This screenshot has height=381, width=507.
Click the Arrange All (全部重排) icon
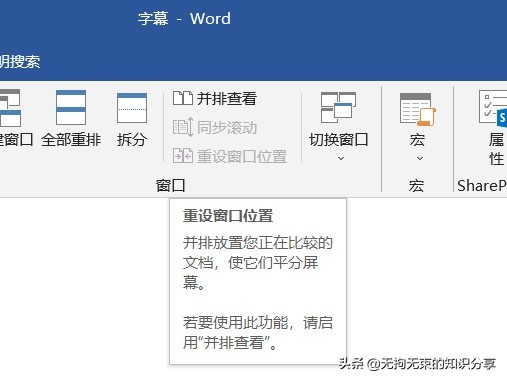(x=71, y=107)
